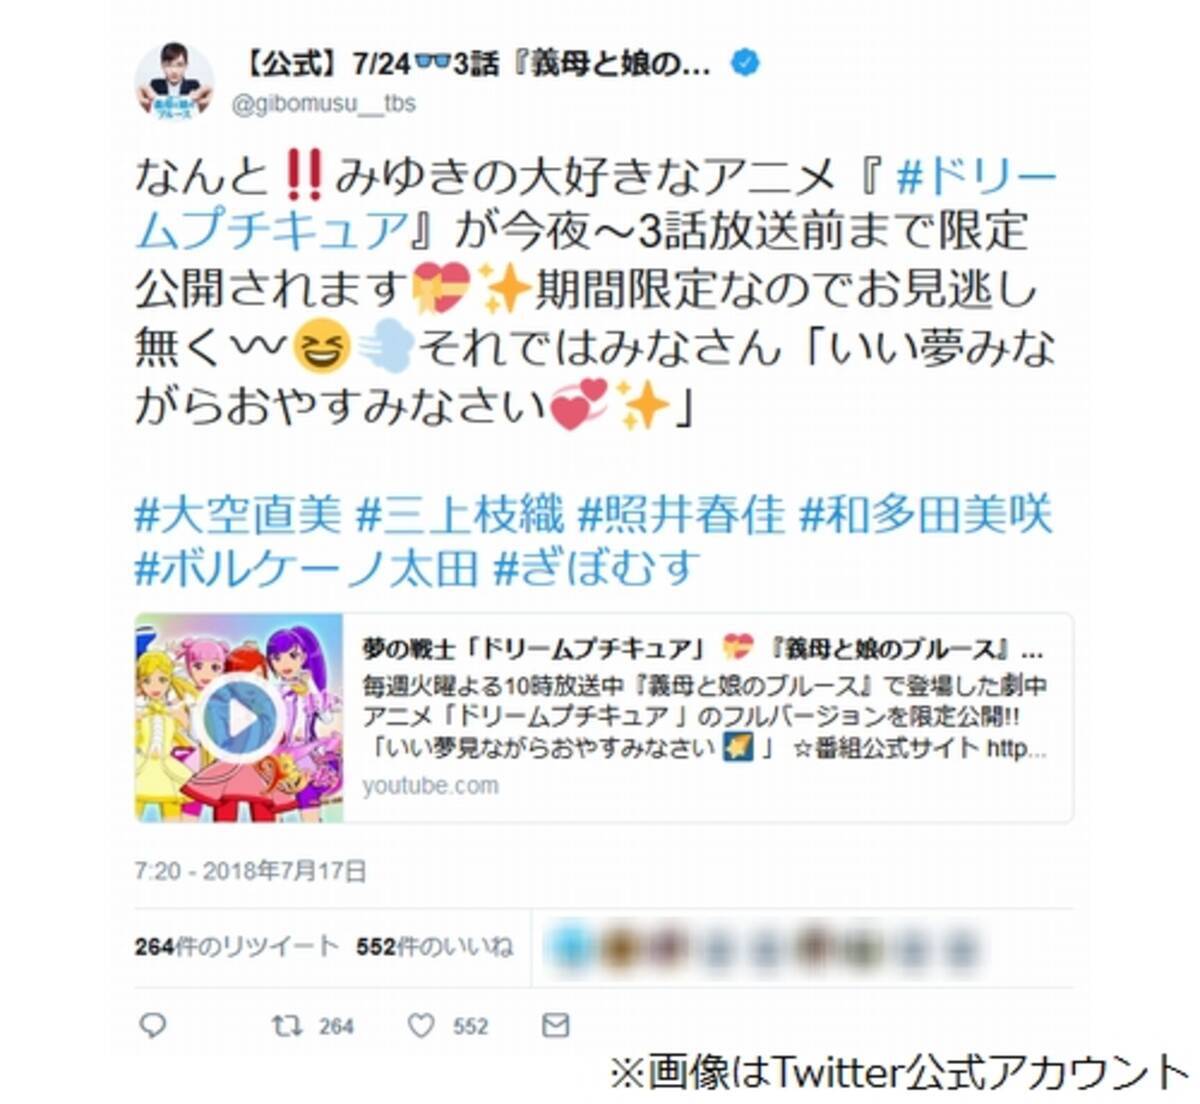Retweet using the retweet arrows icon
The image size is (1200, 1104).
pyautogui.click(x=287, y=1025)
